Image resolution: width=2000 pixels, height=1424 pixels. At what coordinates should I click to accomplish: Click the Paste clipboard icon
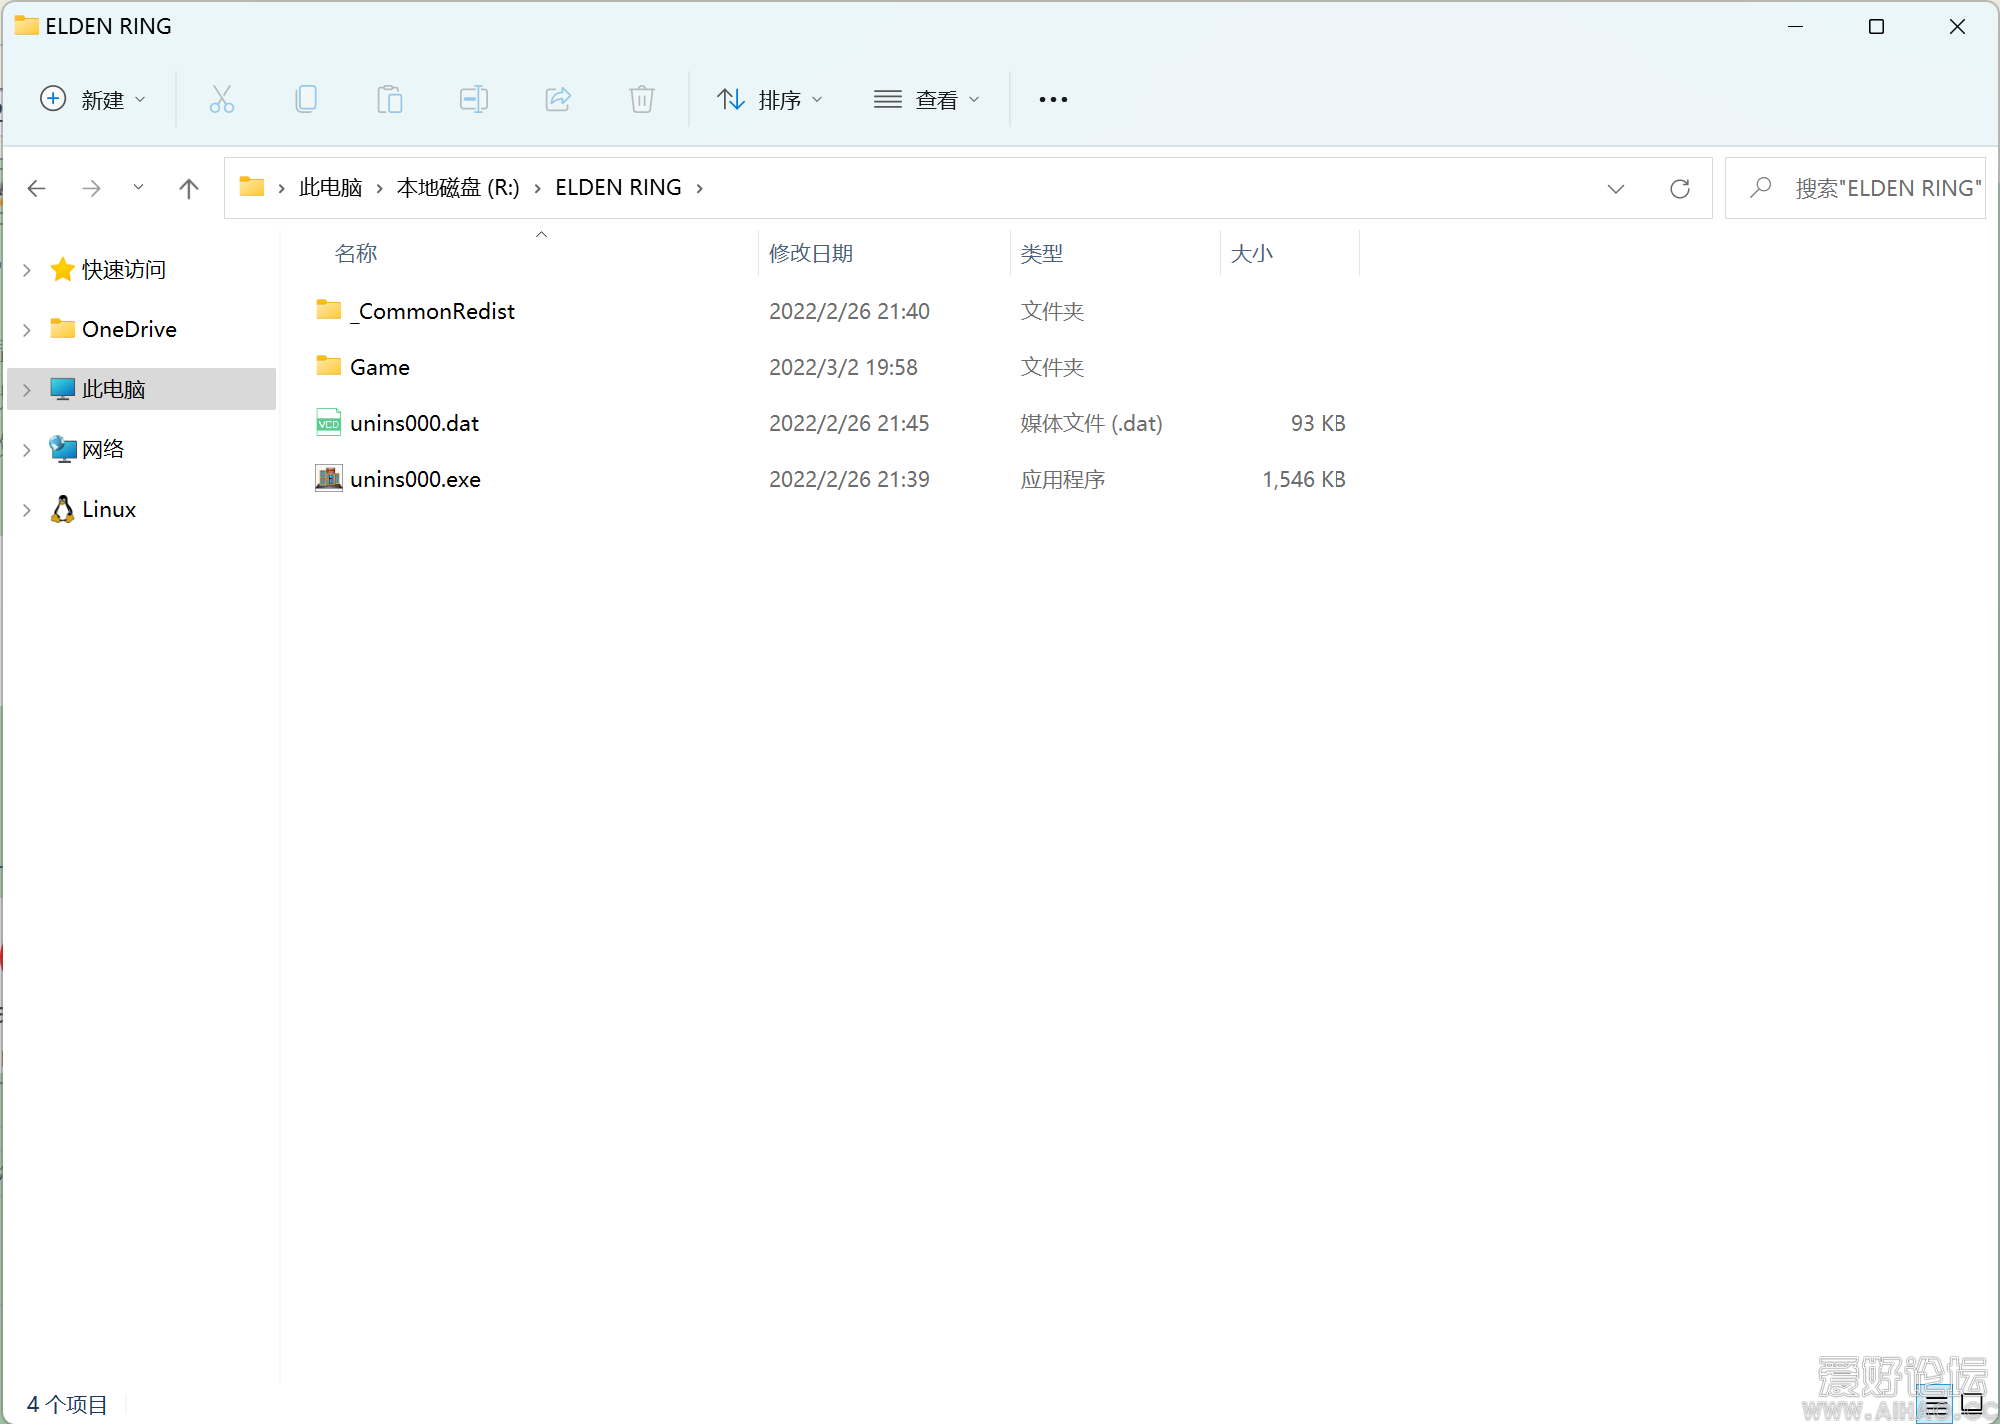390,99
